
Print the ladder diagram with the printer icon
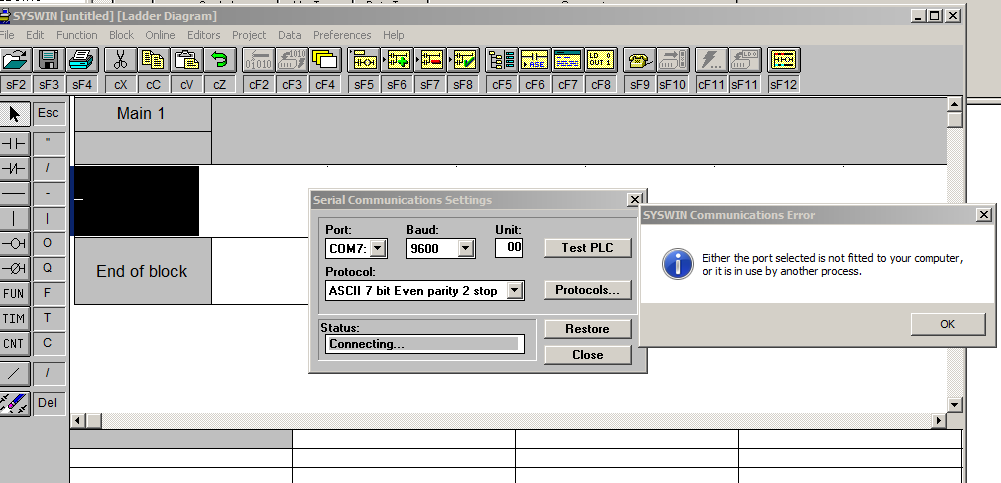tap(82, 60)
